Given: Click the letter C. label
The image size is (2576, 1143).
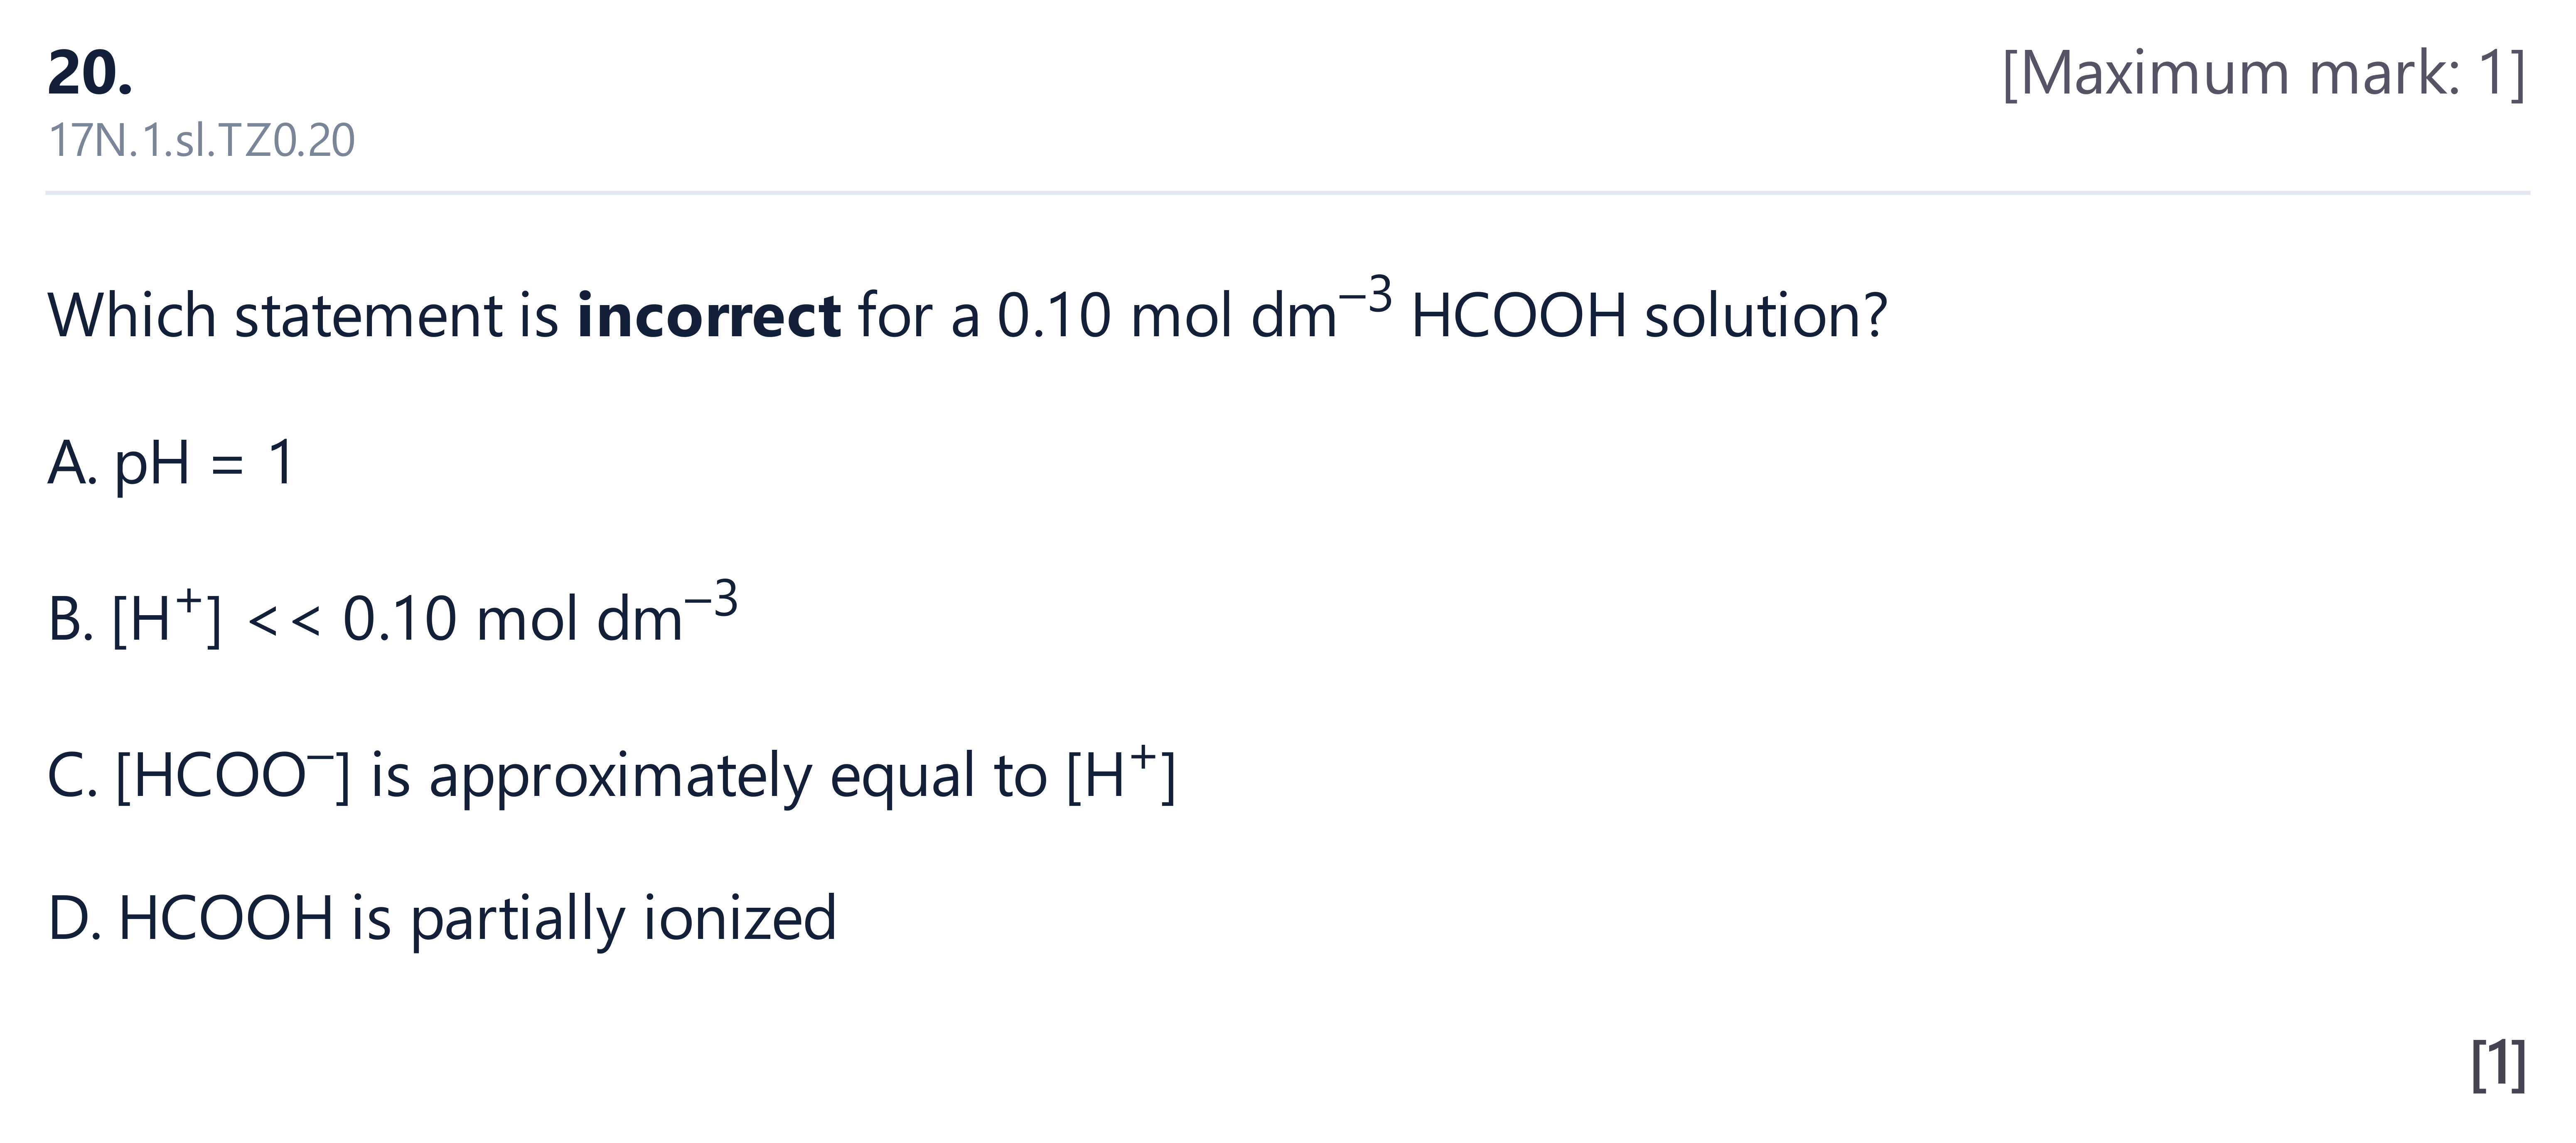Looking at the screenshot, I should (72, 775).
